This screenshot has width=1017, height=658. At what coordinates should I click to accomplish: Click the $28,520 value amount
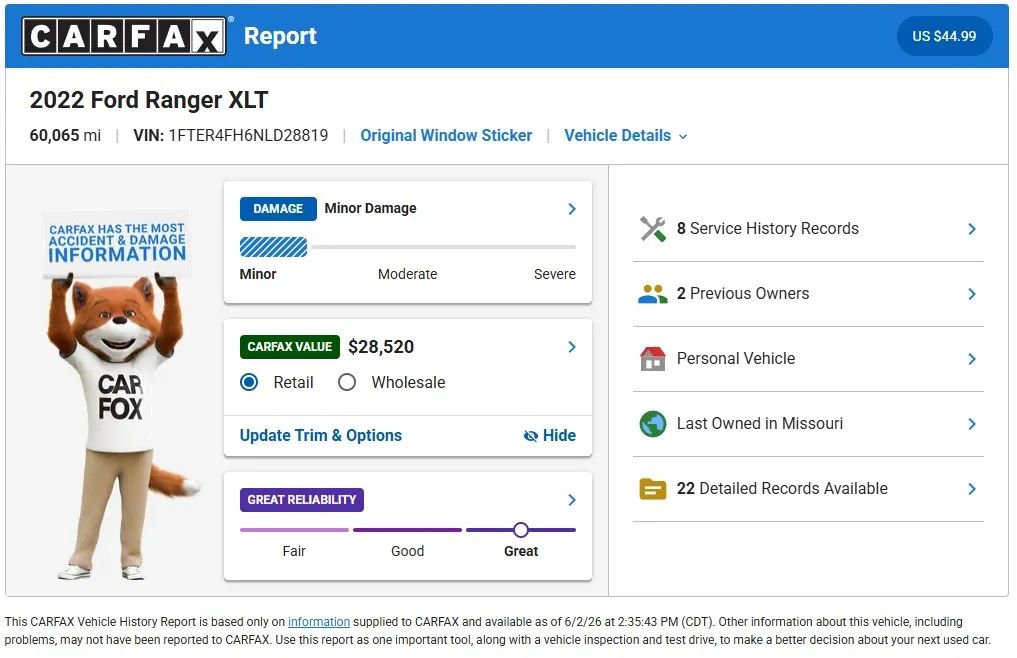(x=381, y=347)
